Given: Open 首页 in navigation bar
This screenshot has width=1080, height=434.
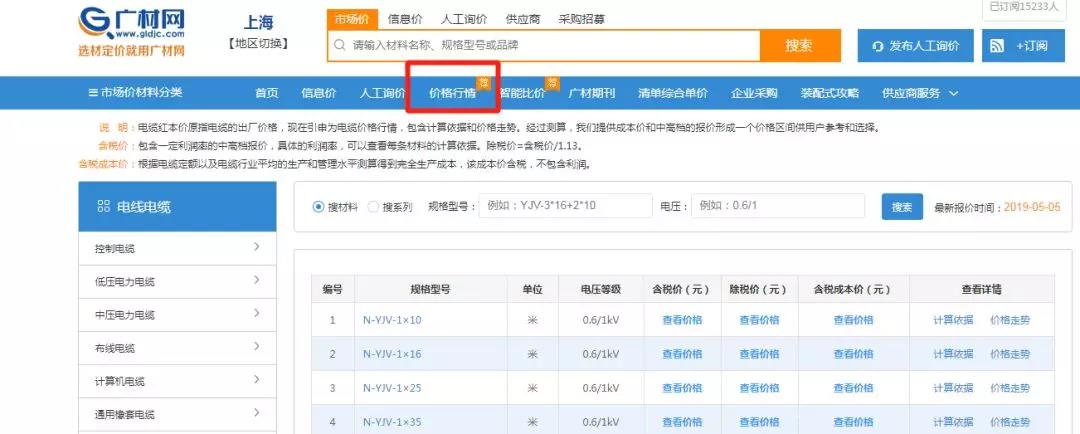Looking at the screenshot, I should (267, 93).
